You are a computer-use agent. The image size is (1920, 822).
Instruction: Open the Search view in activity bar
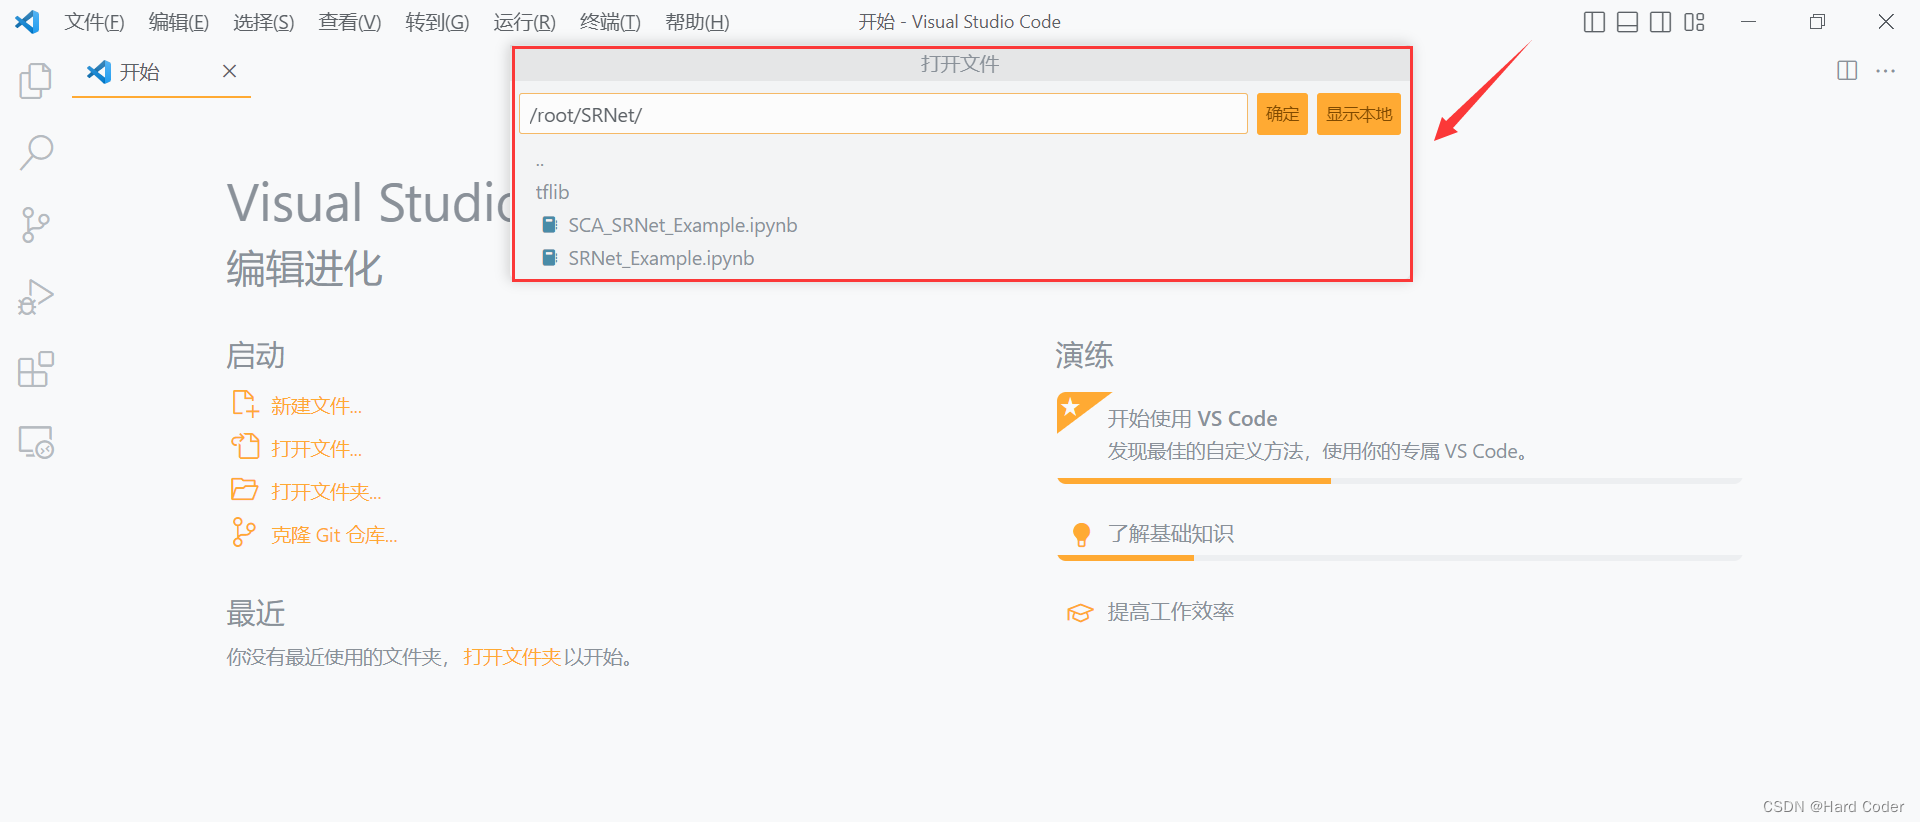(36, 153)
